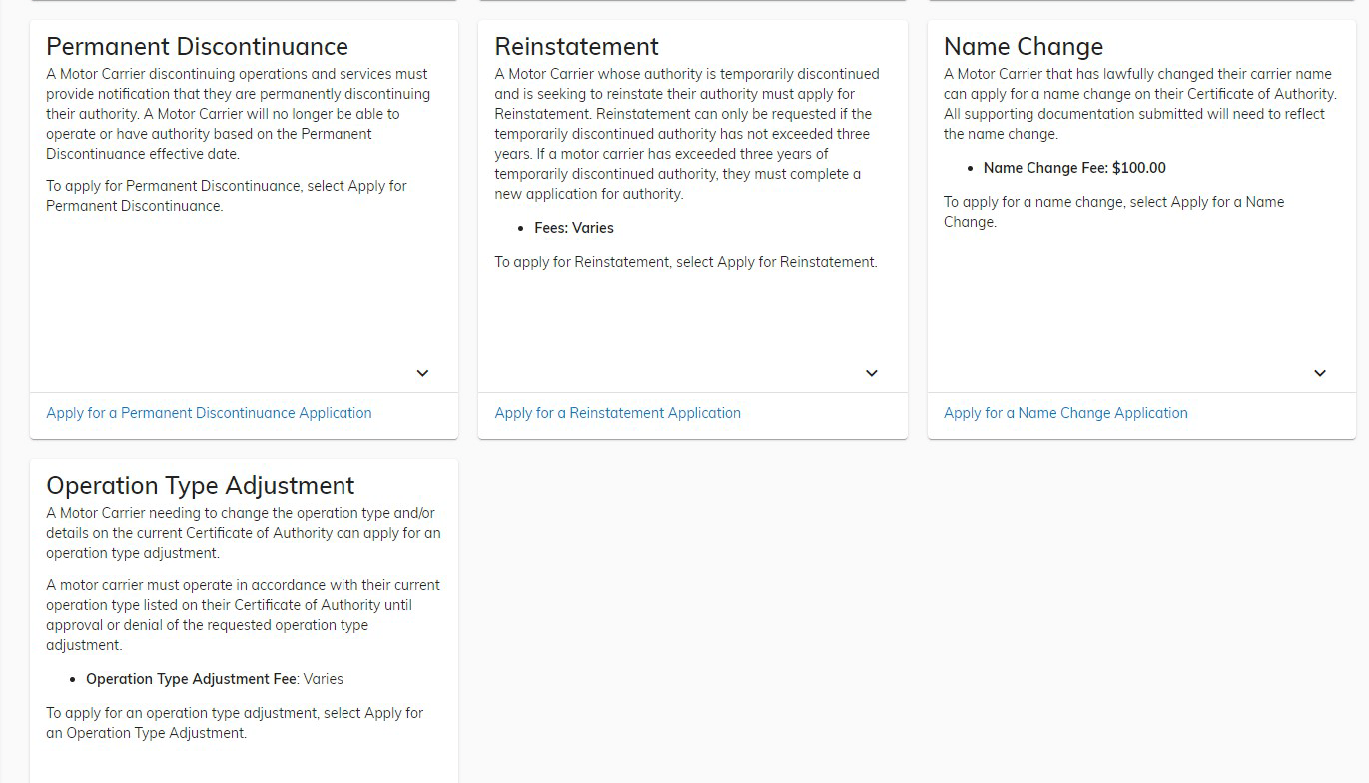Click the 'Operation Type Adjustment Fee: Varies' bullet
Viewport: 1369px width, 783px height.
(x=215, y=679)
